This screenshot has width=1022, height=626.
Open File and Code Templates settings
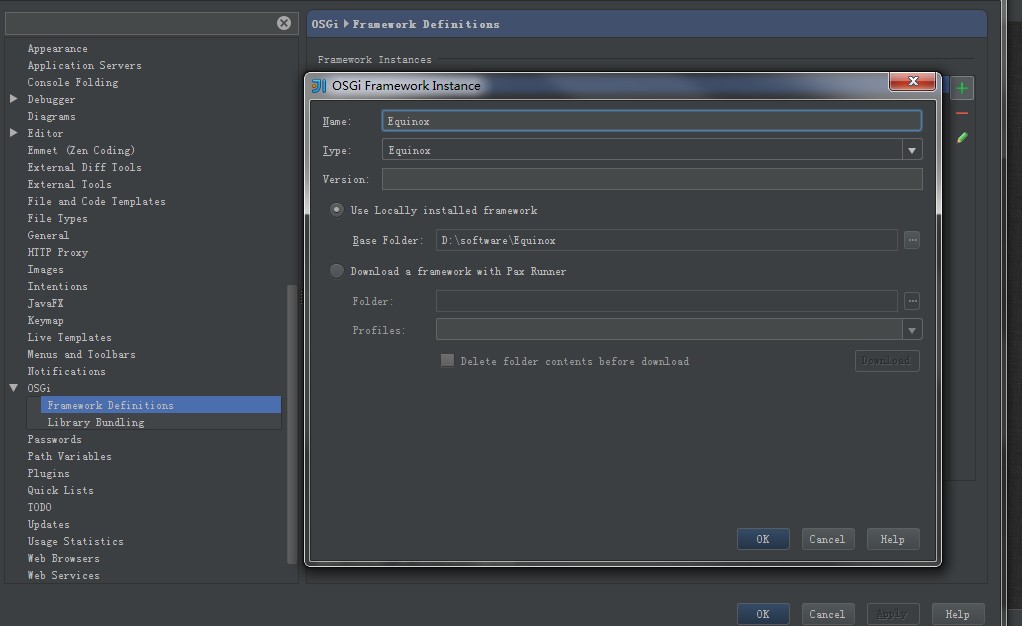coord(96,201)
